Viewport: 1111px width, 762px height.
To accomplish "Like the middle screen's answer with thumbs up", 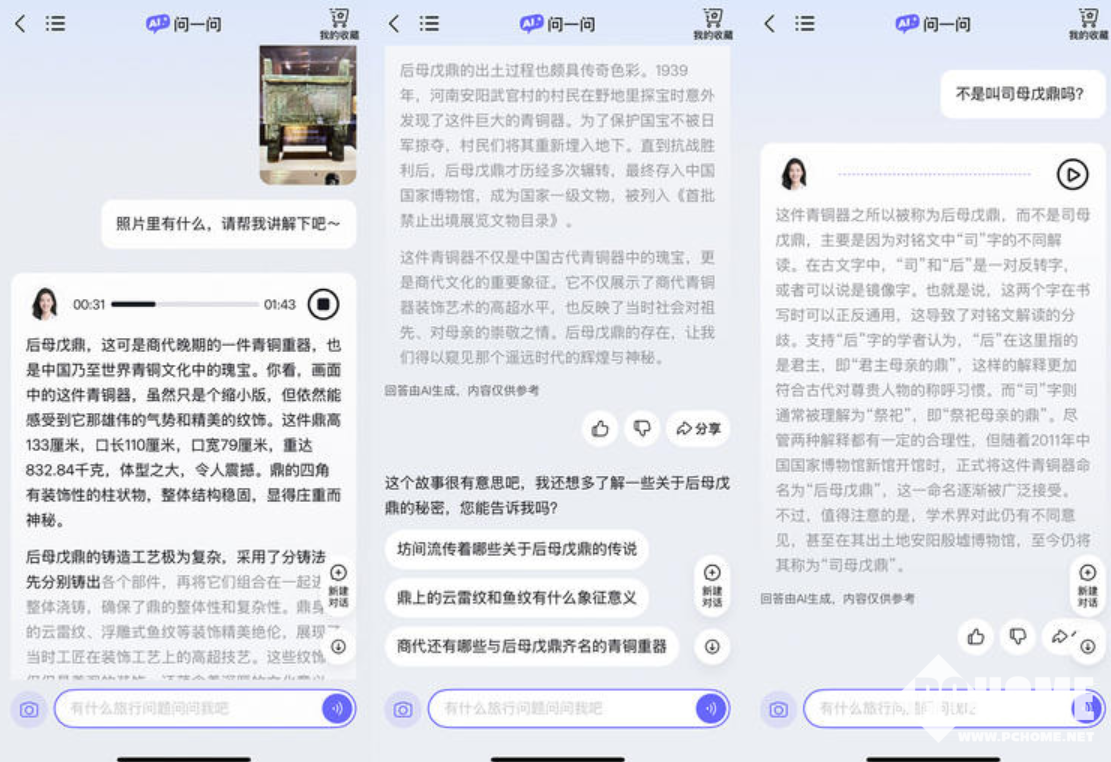I will coord(601,429).
